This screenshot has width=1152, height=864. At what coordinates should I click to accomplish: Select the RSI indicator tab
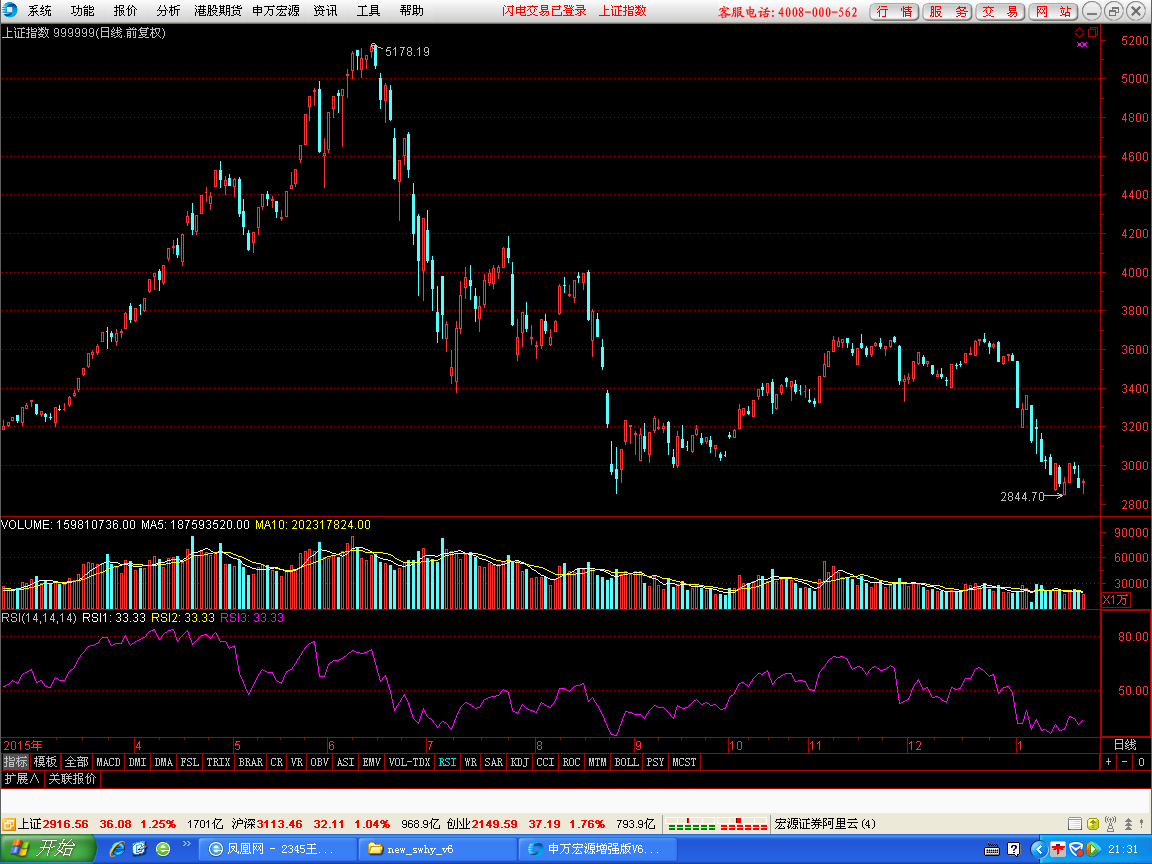tap(447, 762)
